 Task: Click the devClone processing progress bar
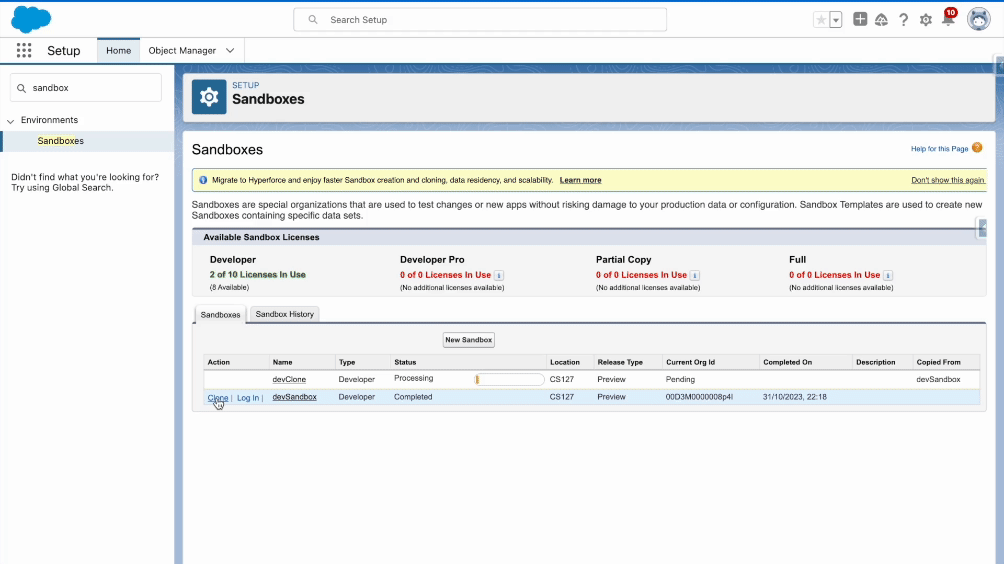(509, 380)
